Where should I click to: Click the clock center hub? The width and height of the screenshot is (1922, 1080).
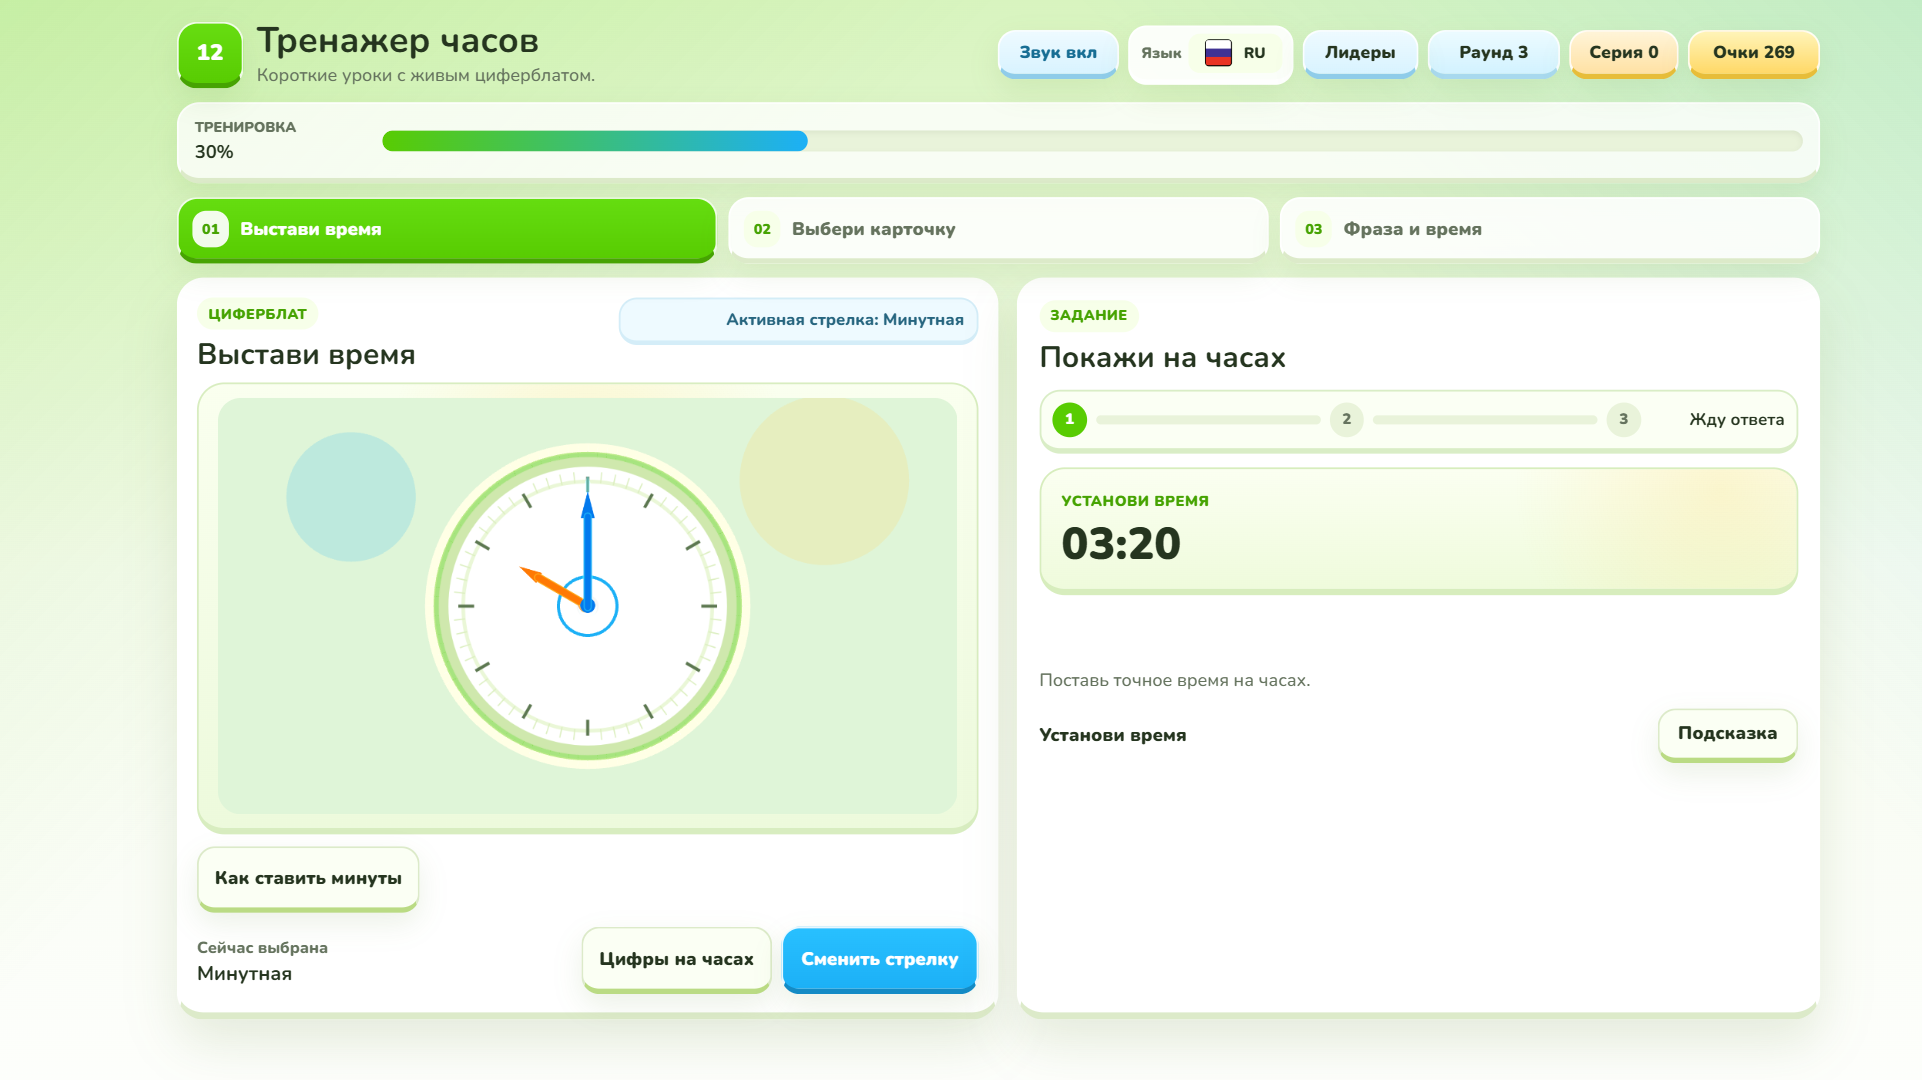(588, 606)
